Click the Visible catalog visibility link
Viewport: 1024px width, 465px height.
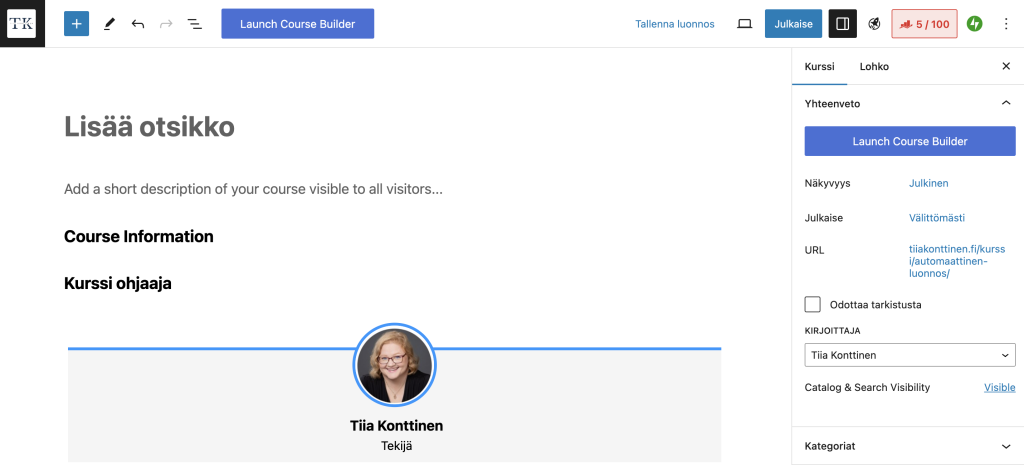[999, 387]
